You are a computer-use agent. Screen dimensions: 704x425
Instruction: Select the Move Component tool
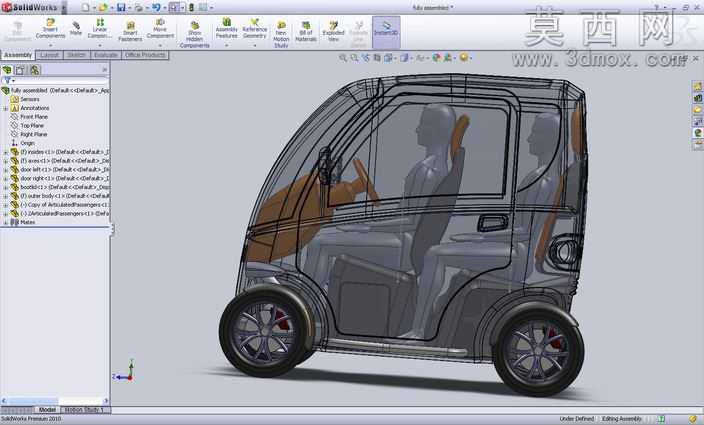point(160,29)
